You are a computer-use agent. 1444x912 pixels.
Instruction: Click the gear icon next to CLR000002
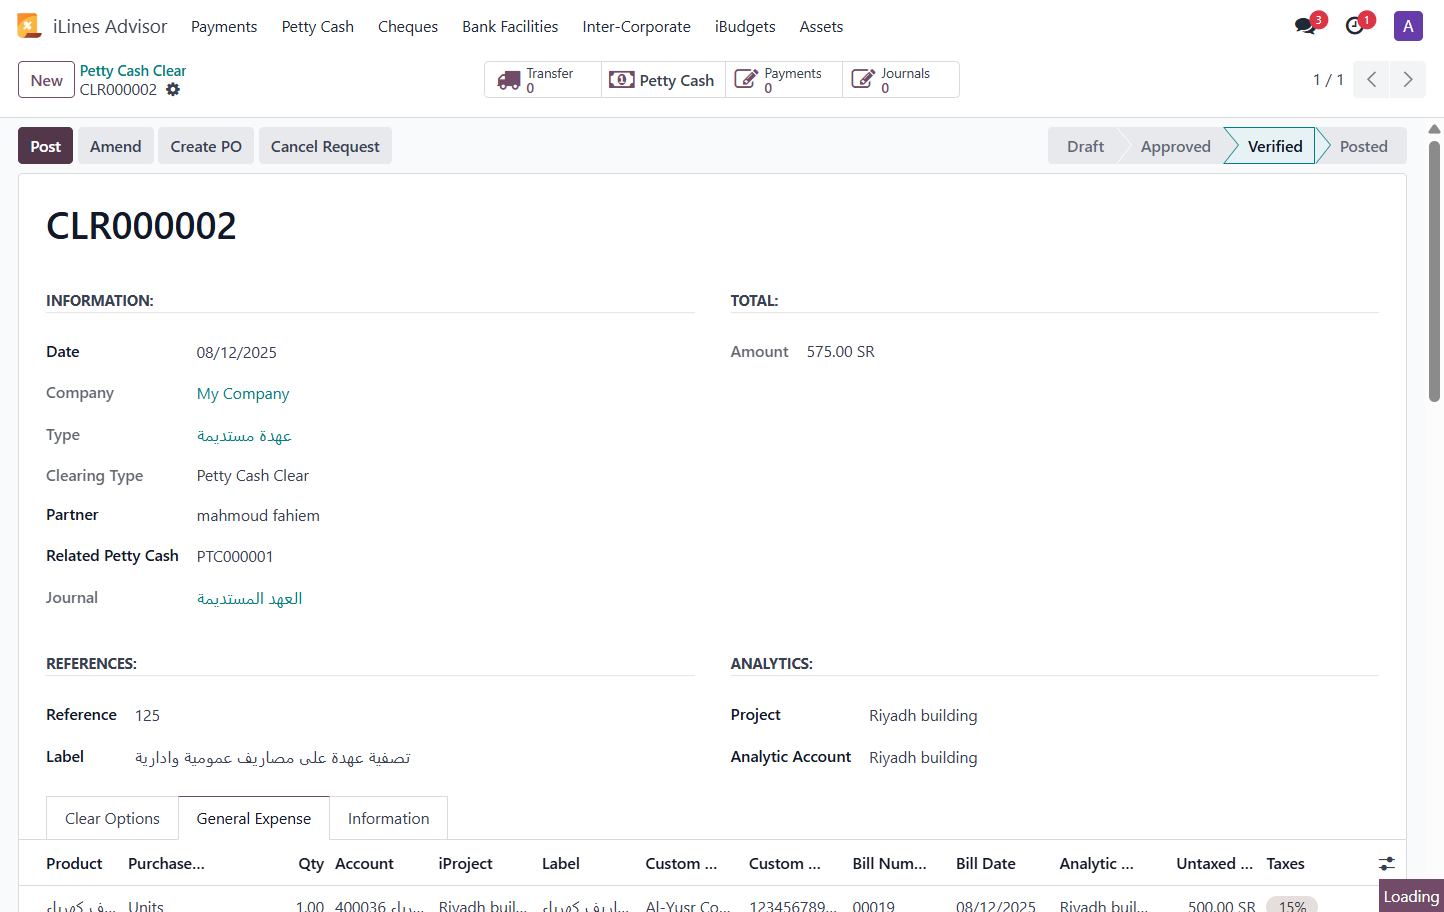coord(173,90)
